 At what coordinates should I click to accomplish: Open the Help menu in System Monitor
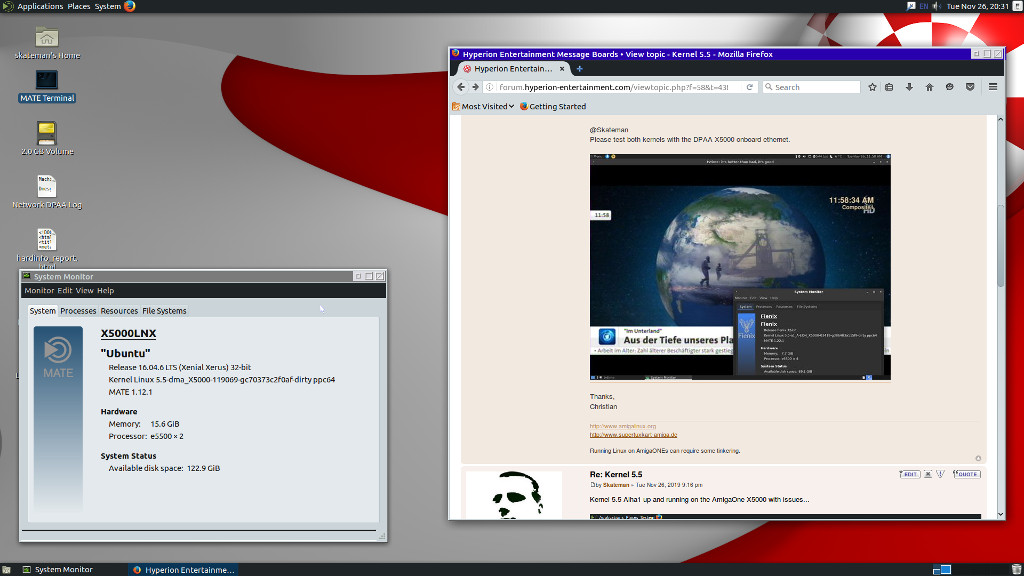pos(105,291)
